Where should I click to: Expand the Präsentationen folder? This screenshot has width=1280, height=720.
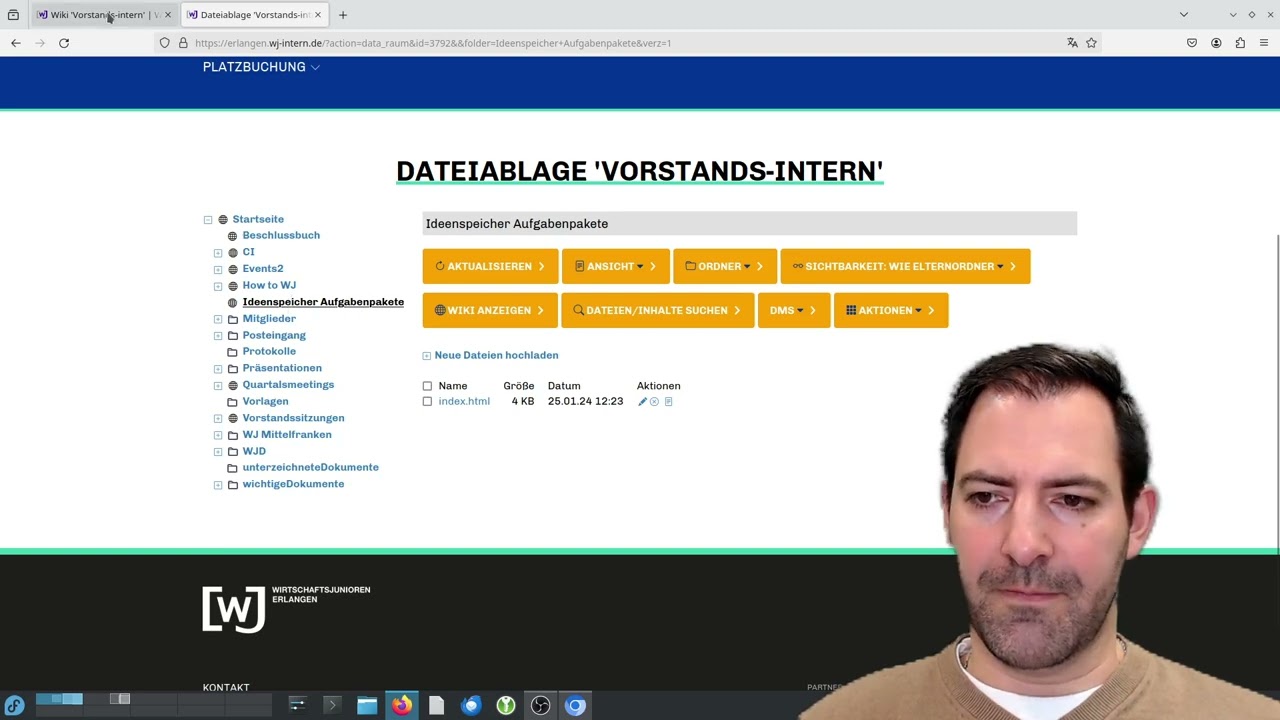pyautogui.click(x=218, y=369)
